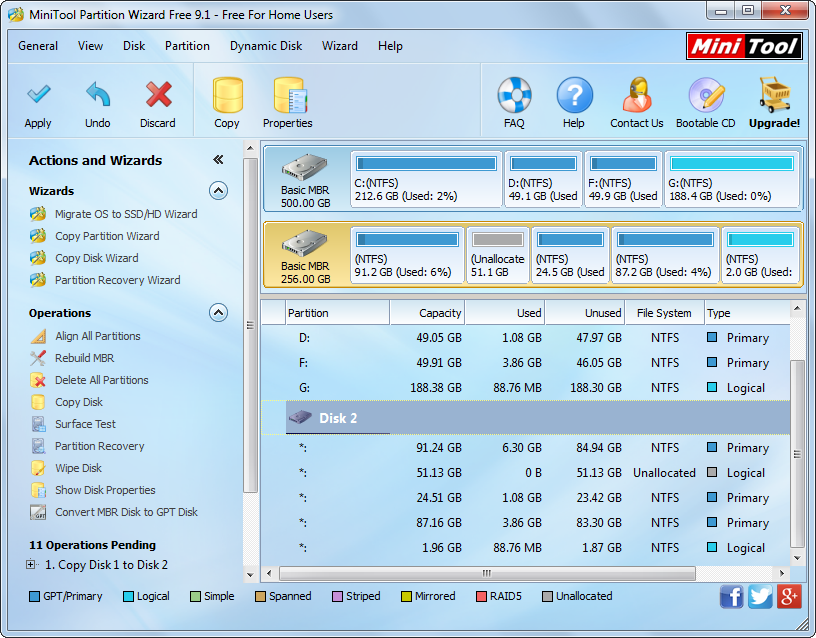Select Show Disk Properties operation
The width and height of the screenshot is (816, 638).
pos(105,490)
